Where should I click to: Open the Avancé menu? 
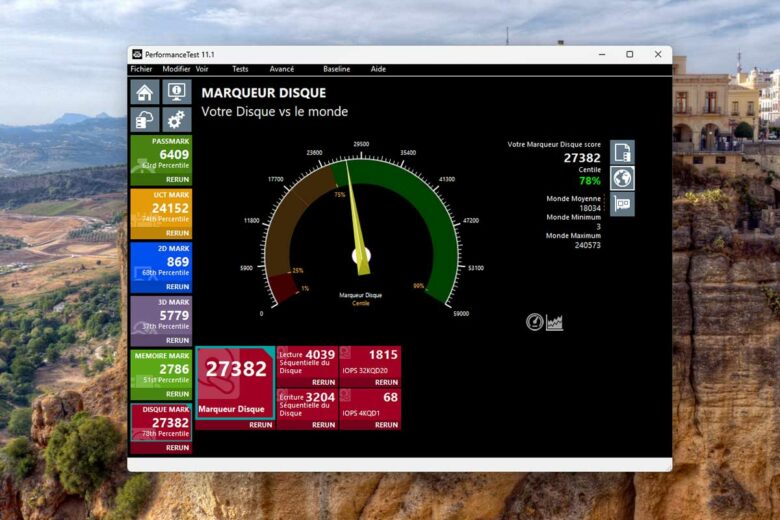pos(282,69)
